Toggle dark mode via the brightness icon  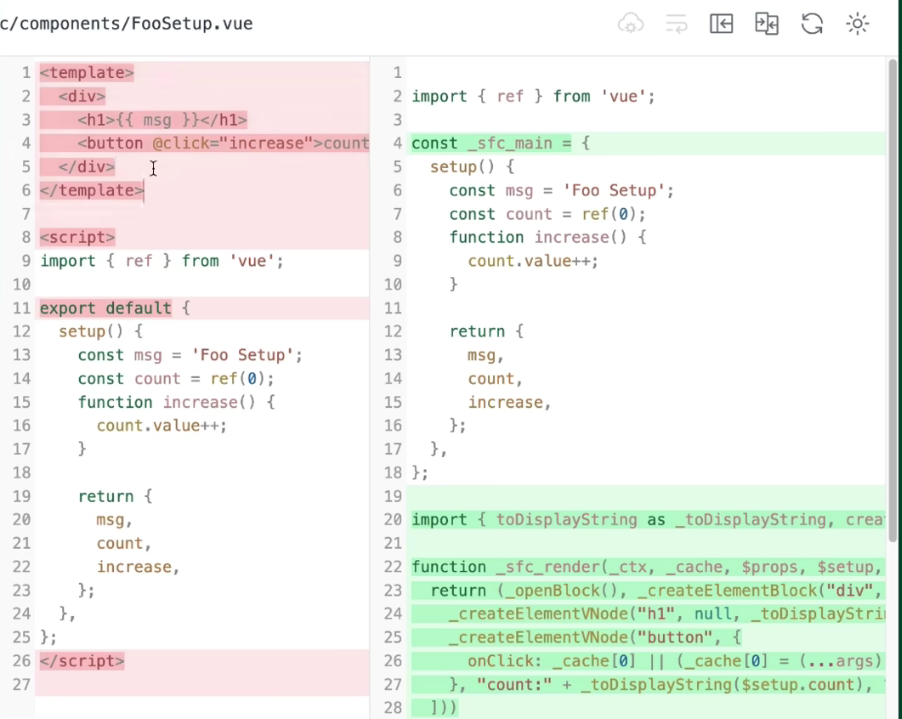click(857, 23)
